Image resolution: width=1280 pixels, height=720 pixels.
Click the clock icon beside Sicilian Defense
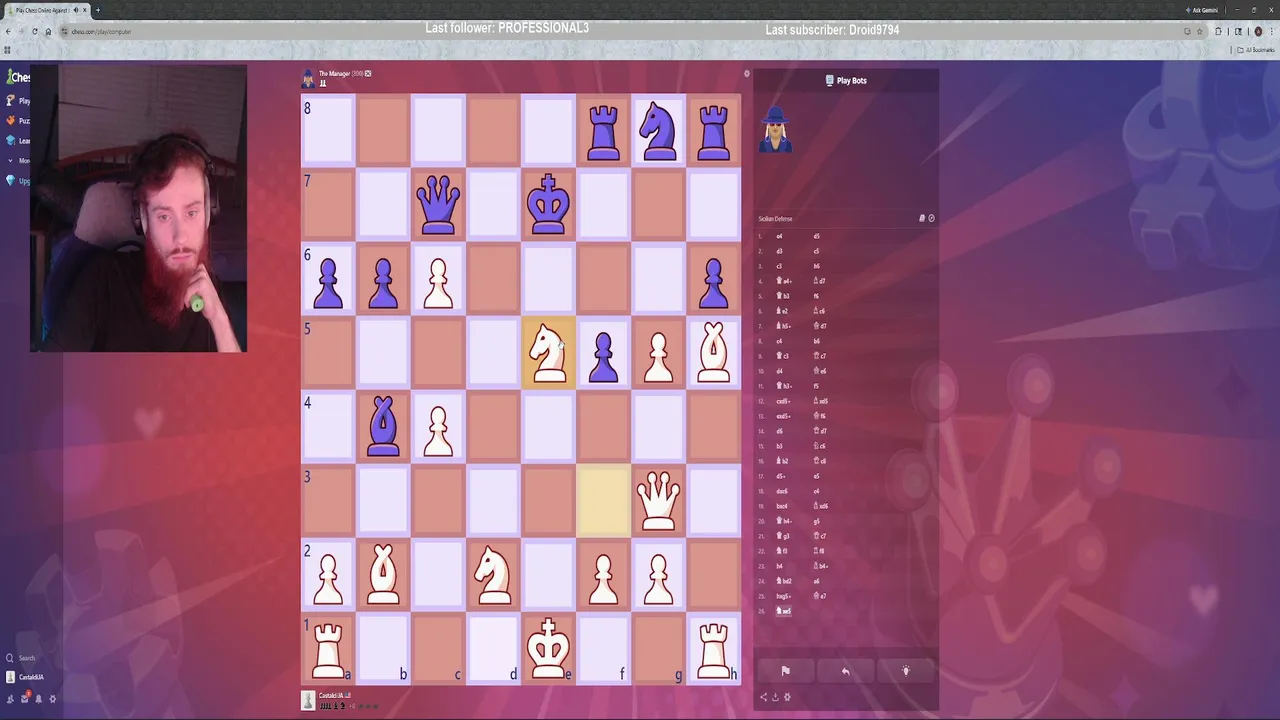tap(931, 218)
